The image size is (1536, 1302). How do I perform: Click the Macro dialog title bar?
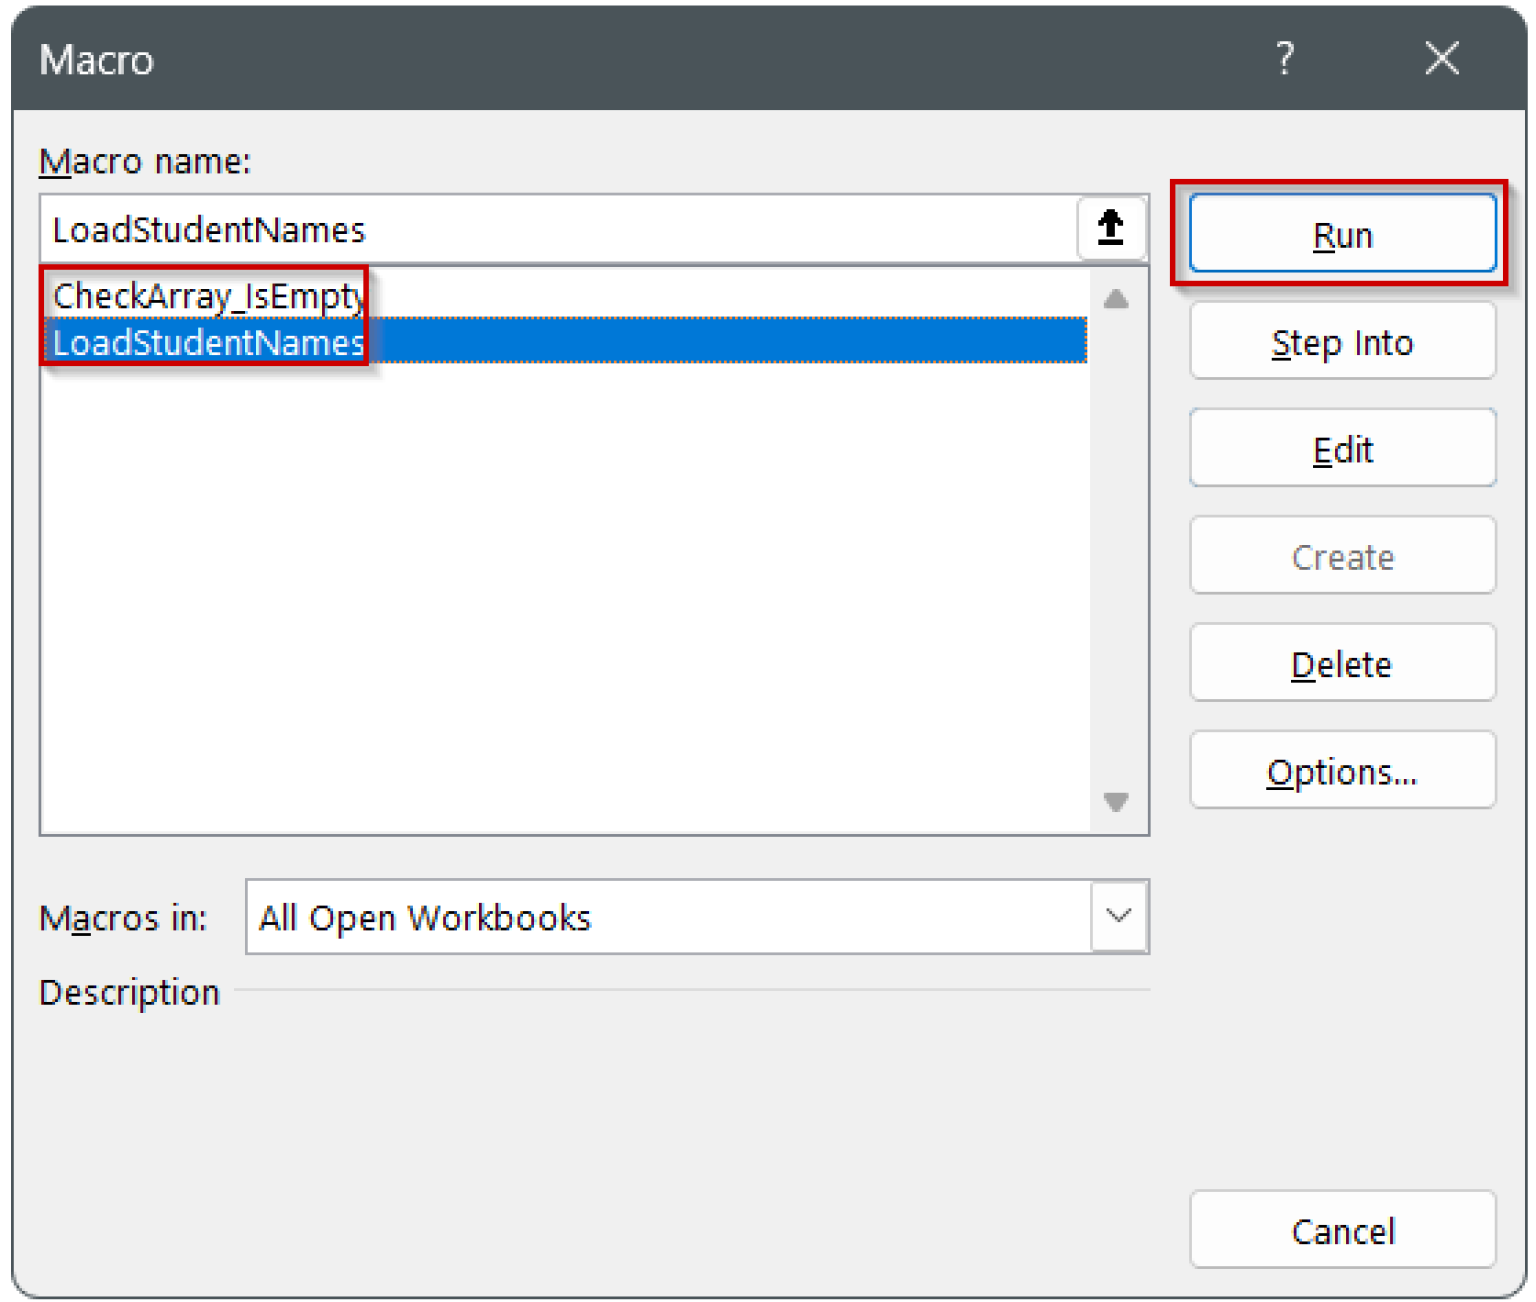(600, 59)
